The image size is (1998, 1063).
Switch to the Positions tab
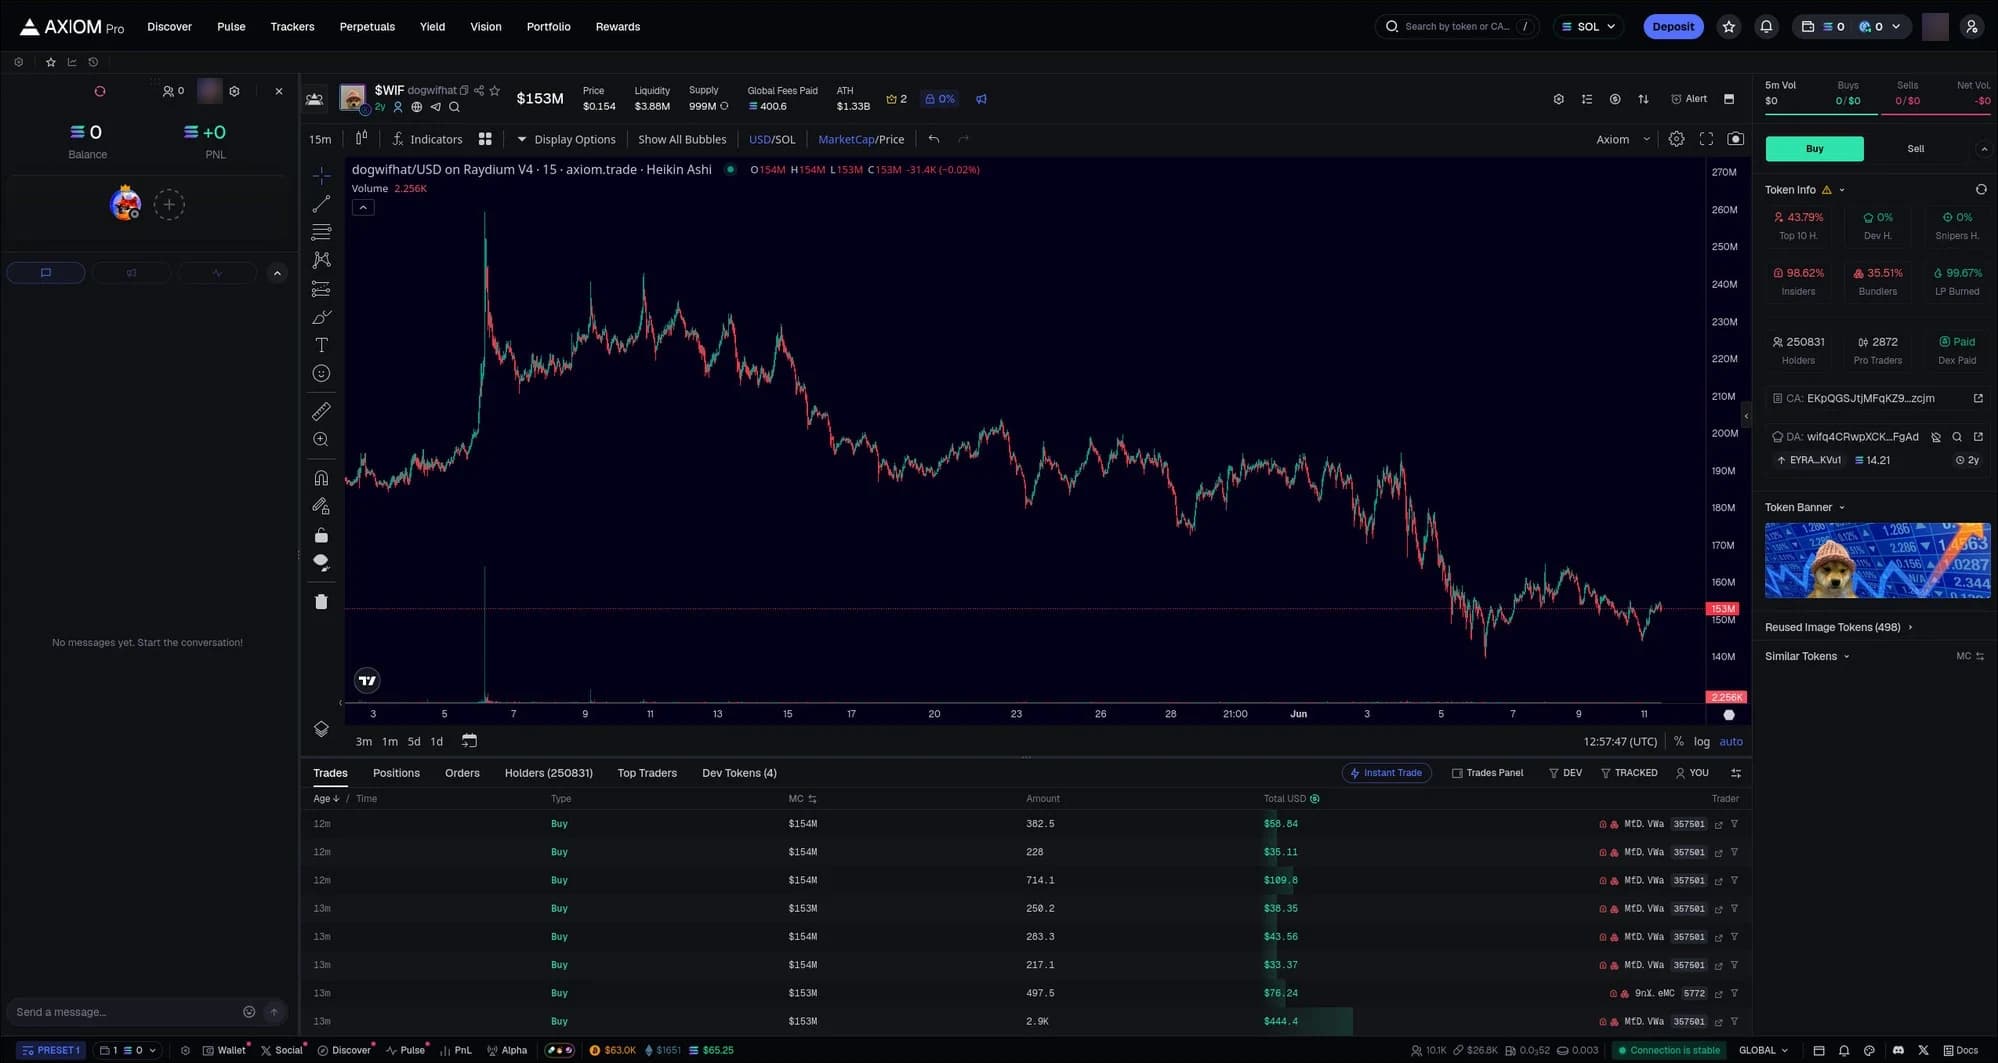(396, 773)
